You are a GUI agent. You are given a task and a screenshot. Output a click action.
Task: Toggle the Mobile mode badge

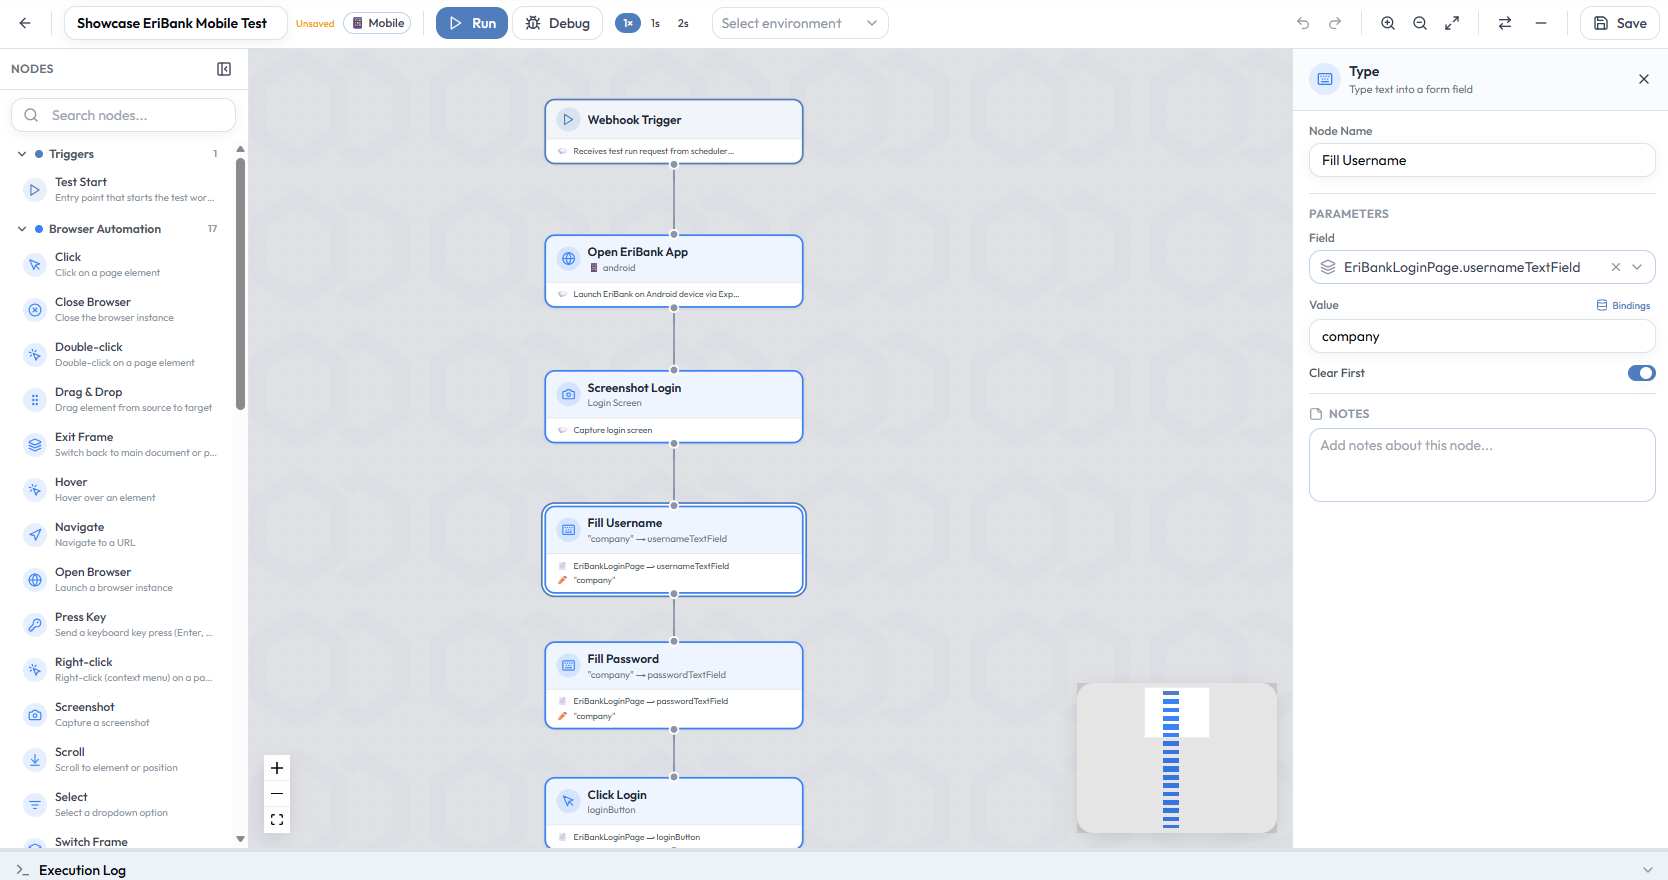coord(377,23)
